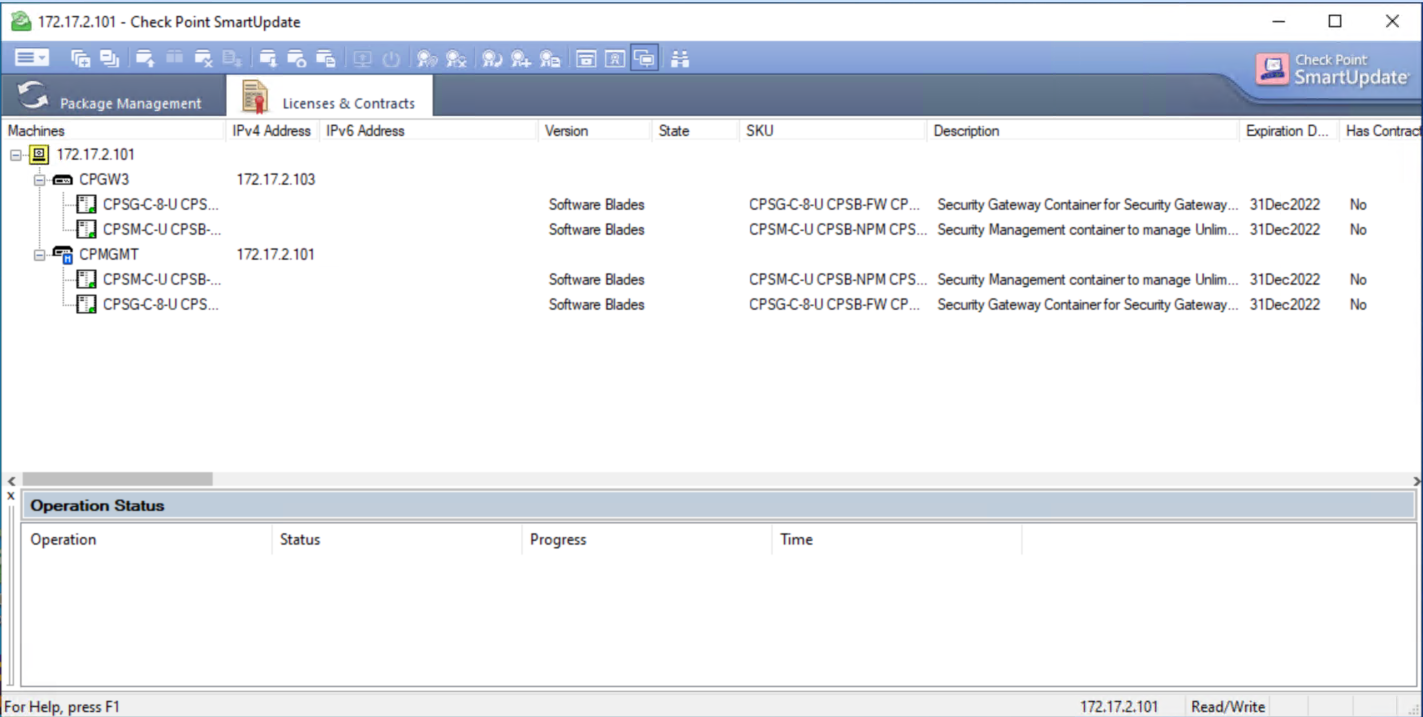Image resolution: width=1423 pixels, height=717 pixels.
Task: Select CPSM-C-U license under CPGW3
Action: click(x=161, y=229)
